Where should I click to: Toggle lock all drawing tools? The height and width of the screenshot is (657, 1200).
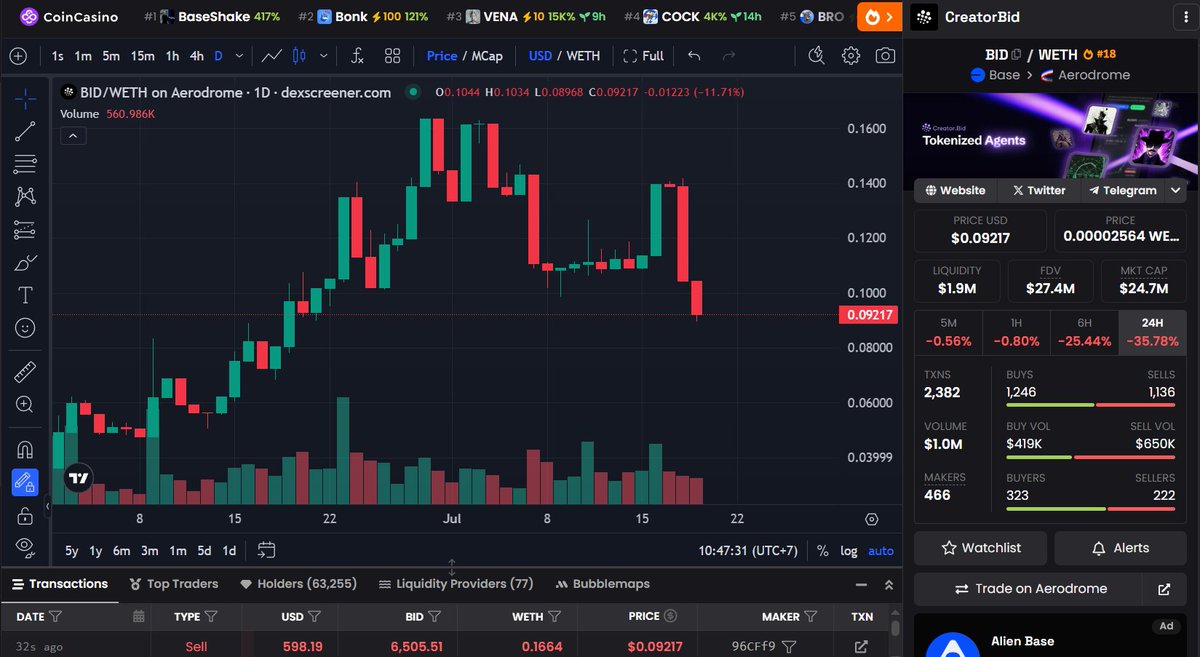26,515
